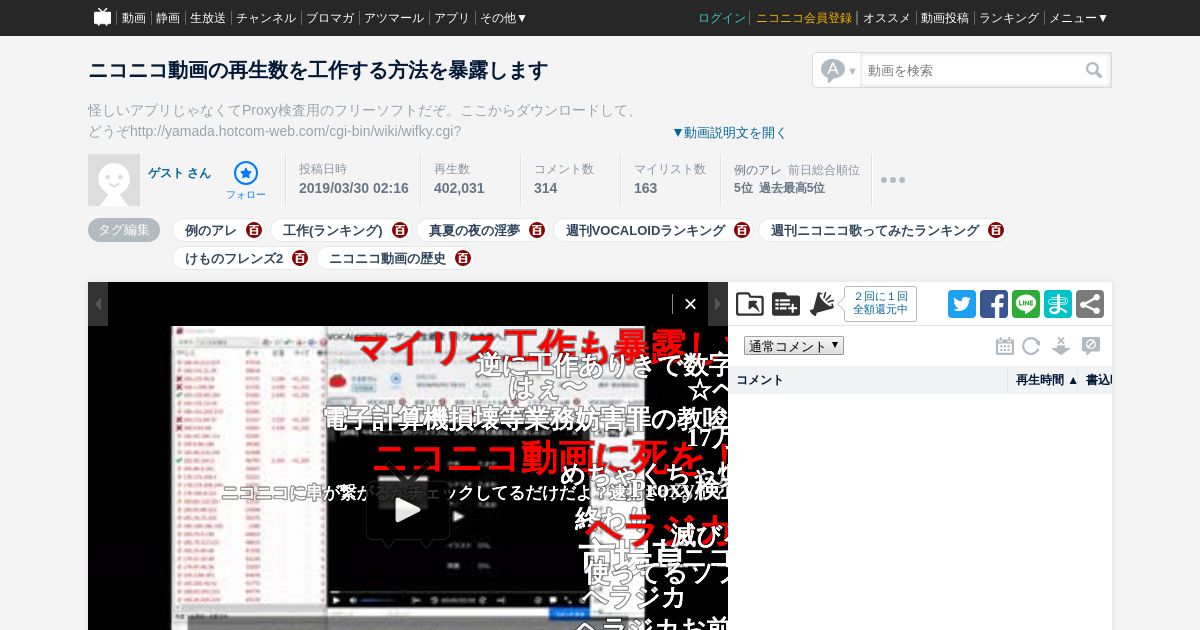Open the ランキング link
The height and width of the screenshot is (630, 1200).
pos(1009,18)
